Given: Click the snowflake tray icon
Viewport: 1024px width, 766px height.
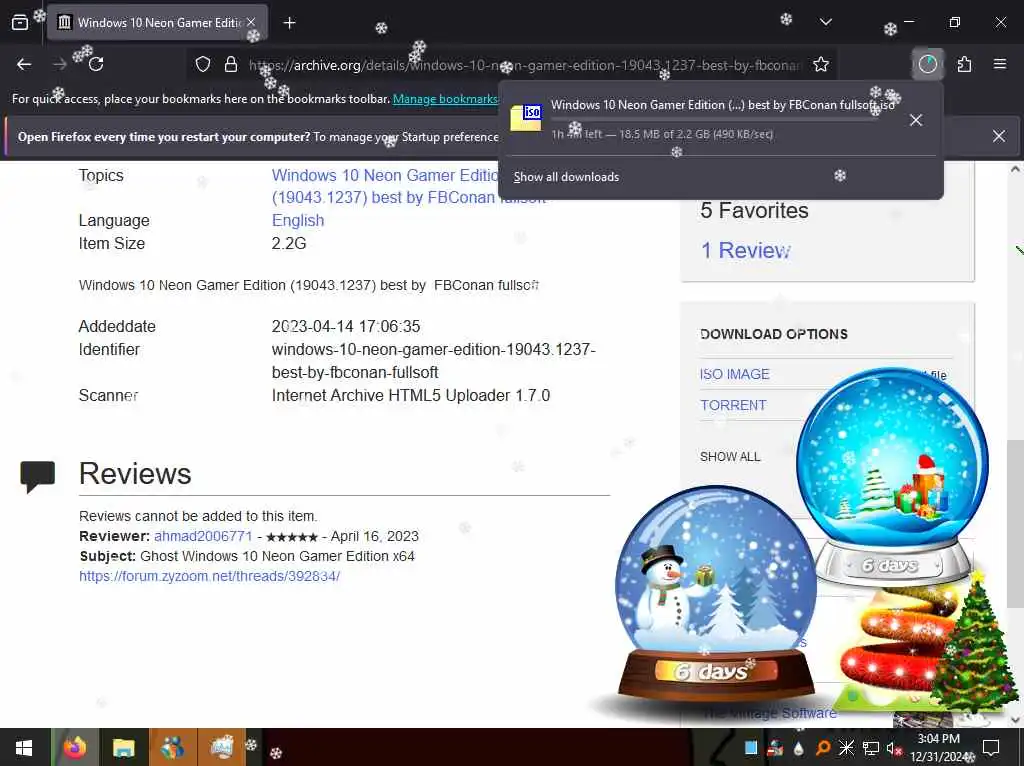Looking at the screenshot, I should [x=846, y=748].
